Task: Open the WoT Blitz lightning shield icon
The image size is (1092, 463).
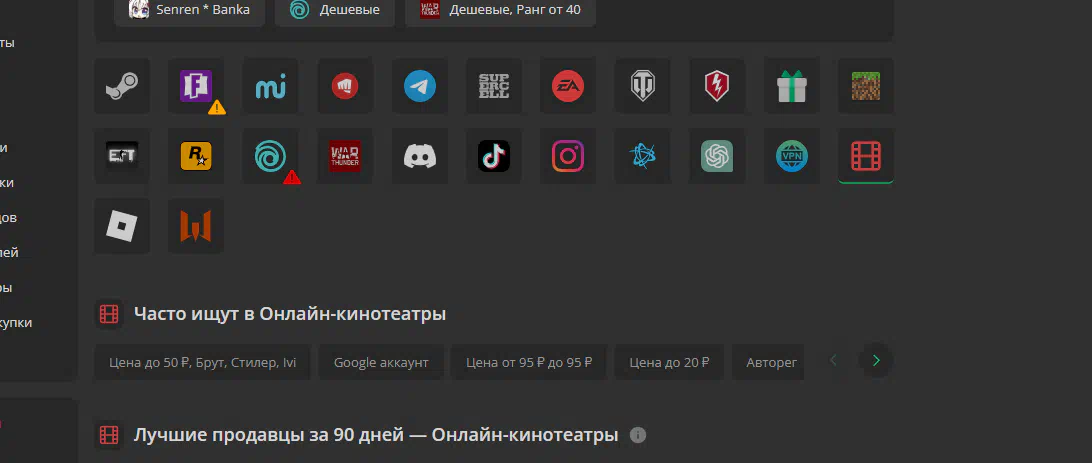Action: [717, 86]
